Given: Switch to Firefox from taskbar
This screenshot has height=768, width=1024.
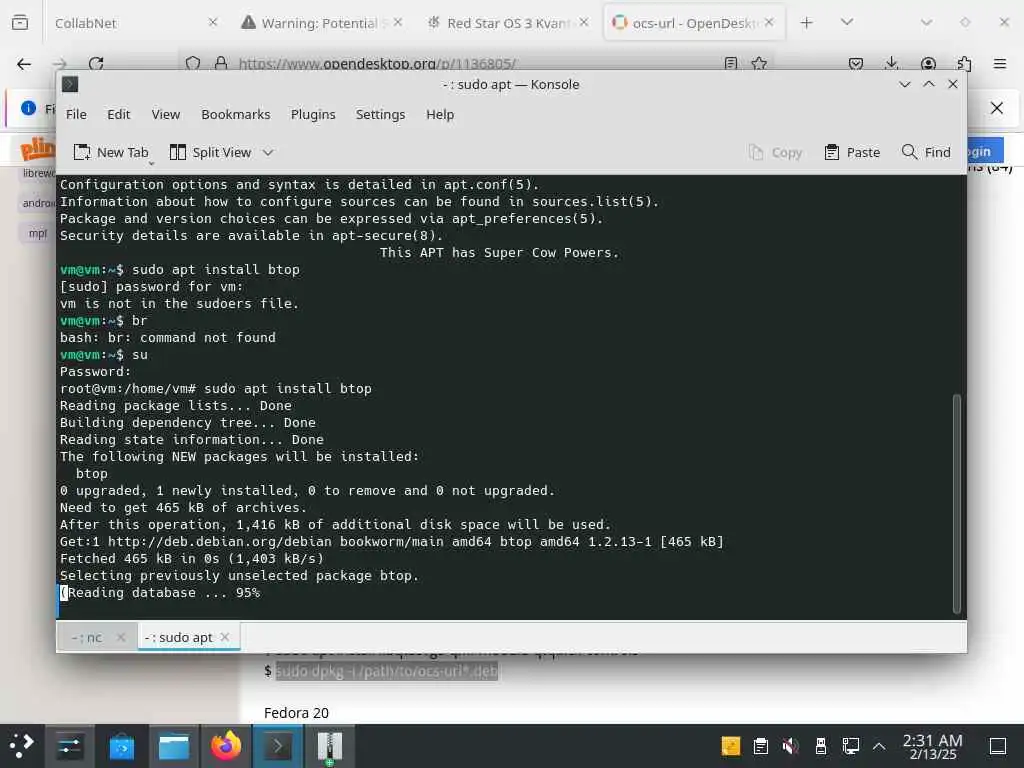Looking at the screenshot, I should point(226,746).
